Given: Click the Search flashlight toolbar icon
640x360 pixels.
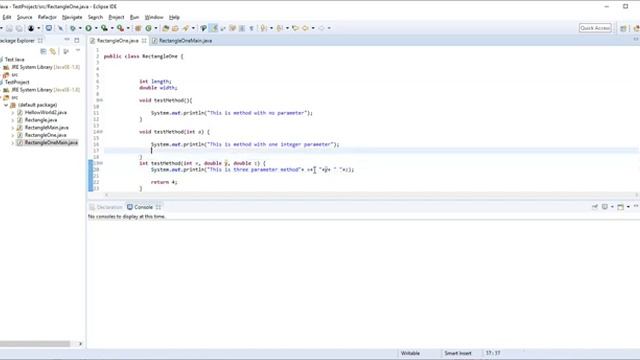Looking at the screenshot, I should click(186, 28).
